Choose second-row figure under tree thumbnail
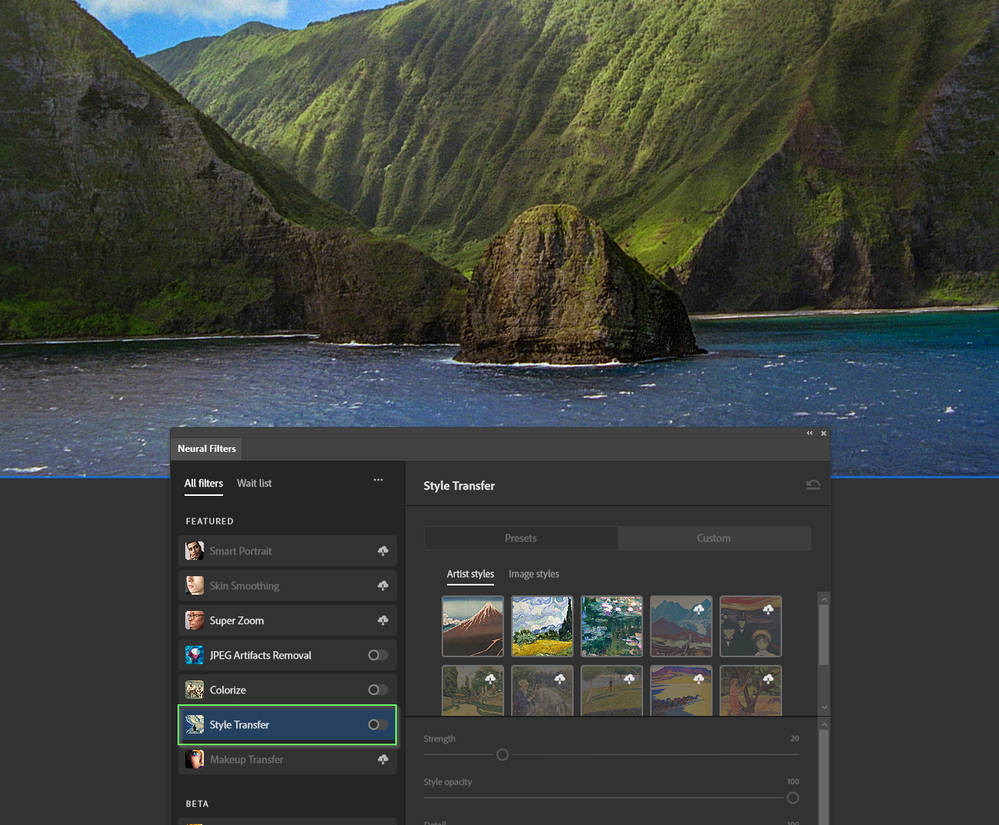Viewport: 999px width, 825px height. tap(751, 691)
